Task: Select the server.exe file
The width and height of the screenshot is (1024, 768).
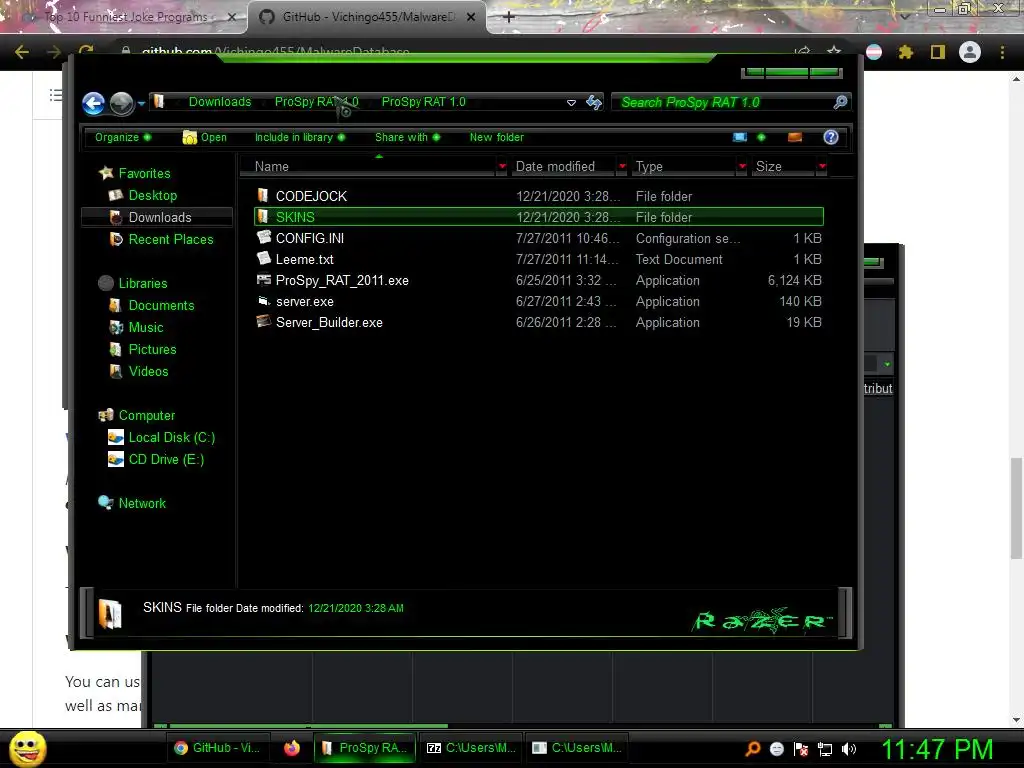Action: [x=539, y=301]
